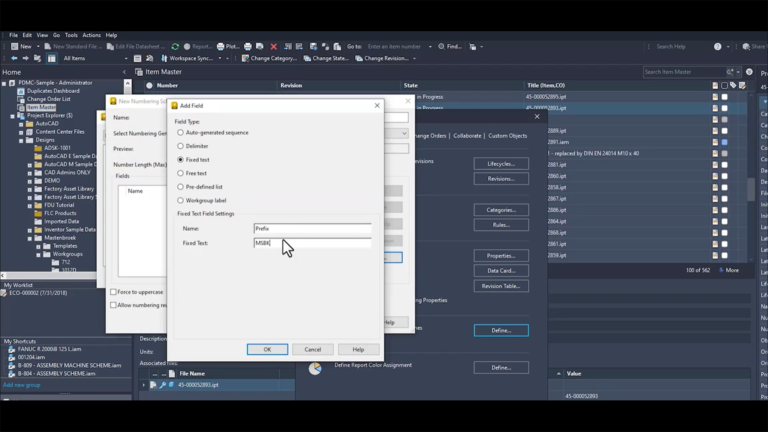Click the Report toolbar icon
The image size is (768, 432).
(187, 47)
